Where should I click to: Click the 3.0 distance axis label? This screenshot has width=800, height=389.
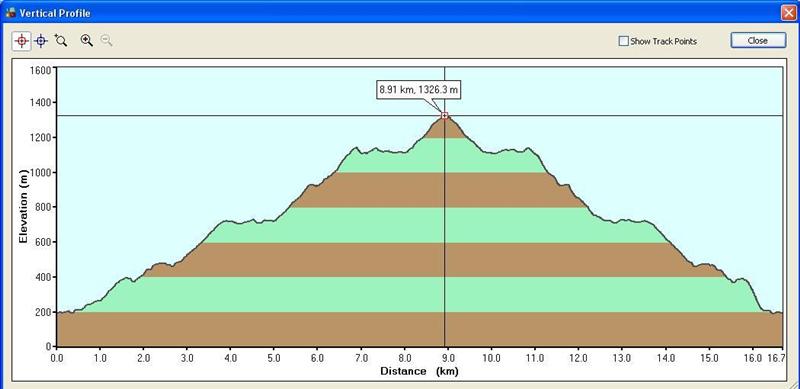(x=187, y=358)
